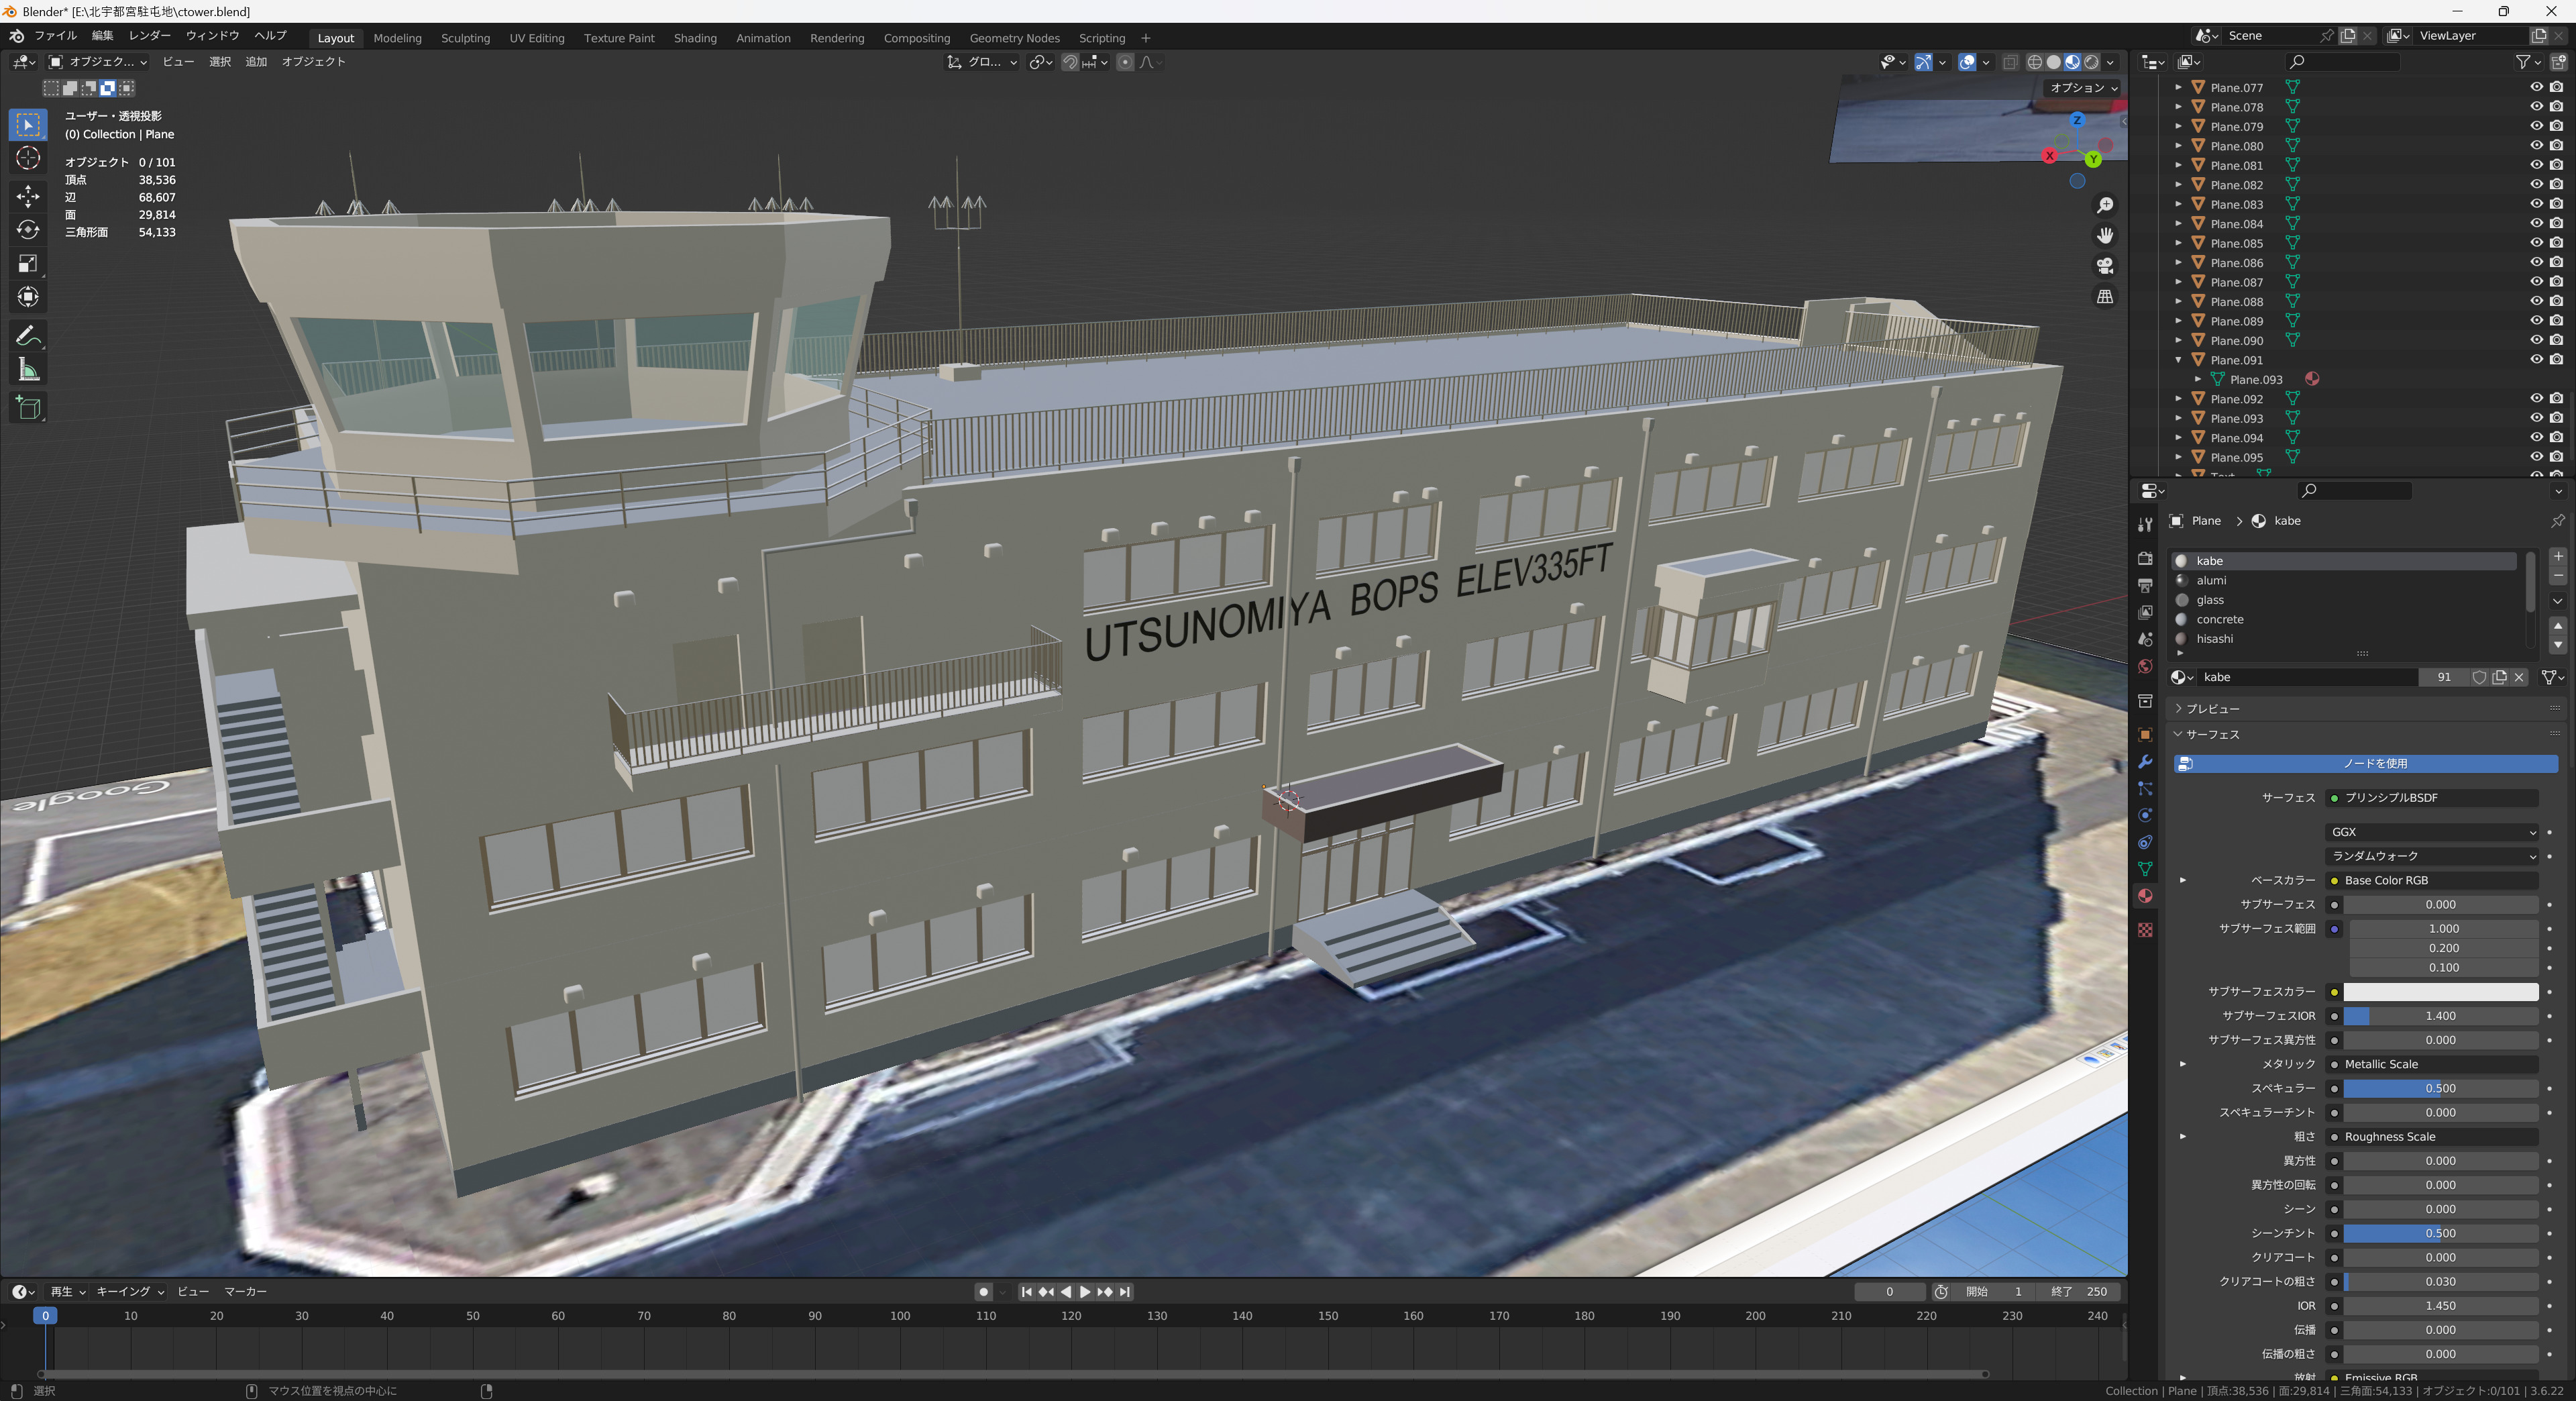Expand the プレビュー panel
This screenshot has width=2576, height=1401.
point(2212,709)
